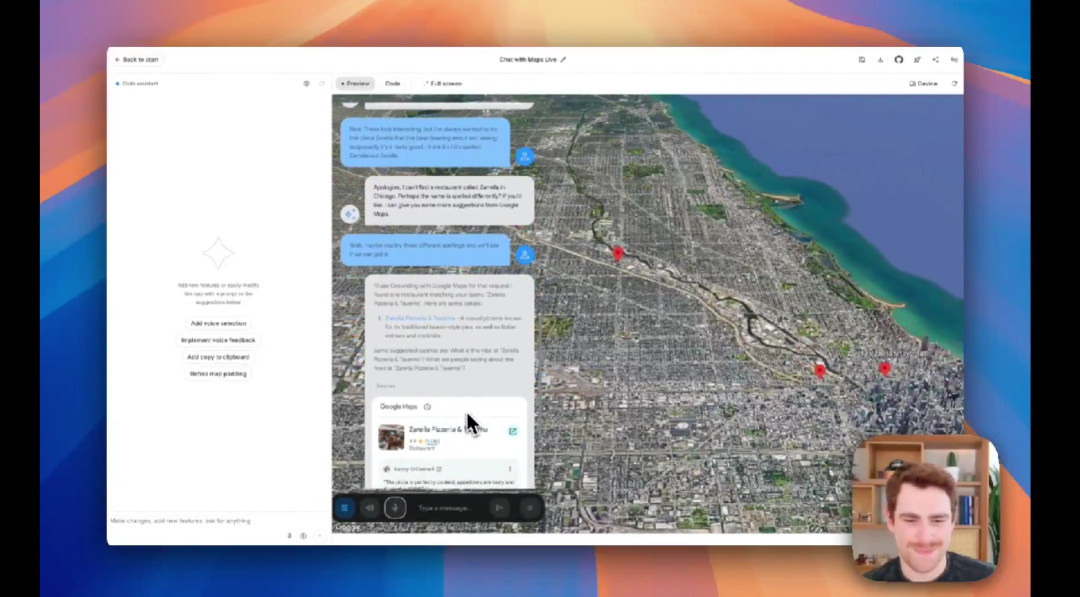Image resolution: width=1080 pixels, height=597 pixels.
Task: Click the Type a message input field
Action: click(x=445, y=508)
